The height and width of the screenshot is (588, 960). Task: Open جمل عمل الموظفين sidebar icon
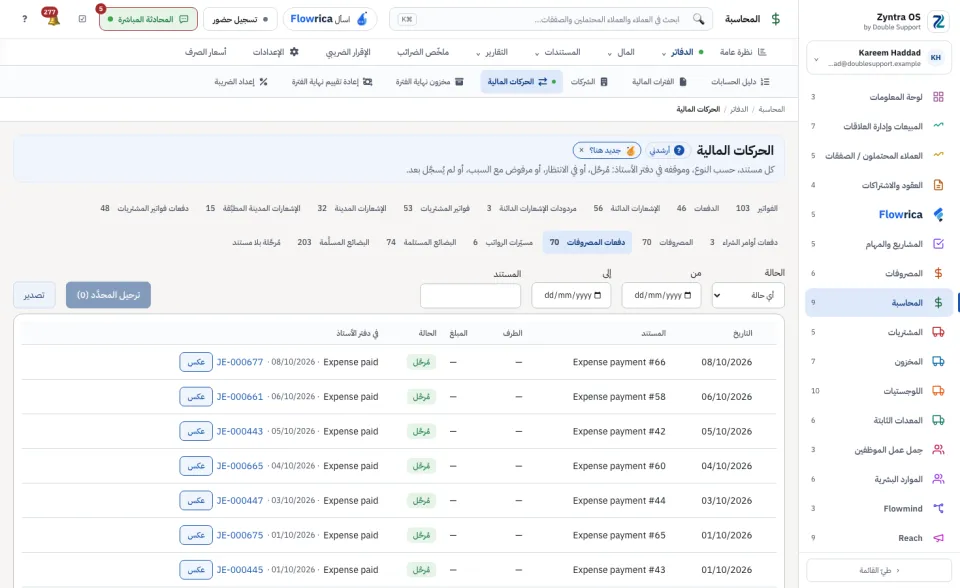[x=938, y=450]
